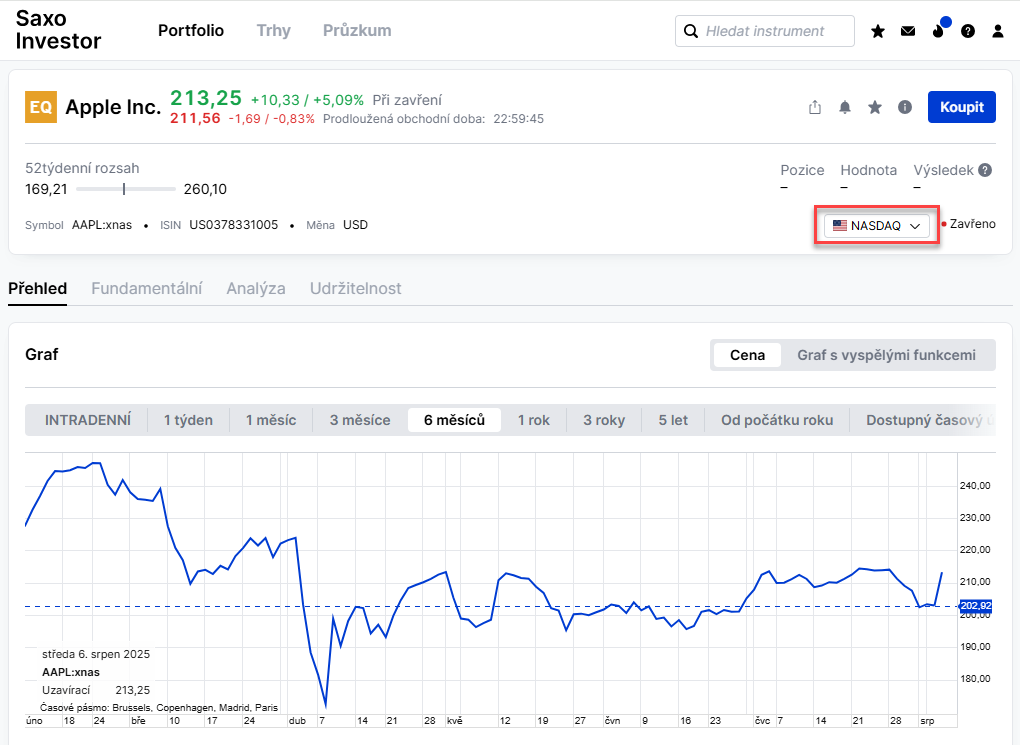Screen dimensions: 1020x745
Task: Click the 52-week low value 169,21
Action: coord(46,189)
